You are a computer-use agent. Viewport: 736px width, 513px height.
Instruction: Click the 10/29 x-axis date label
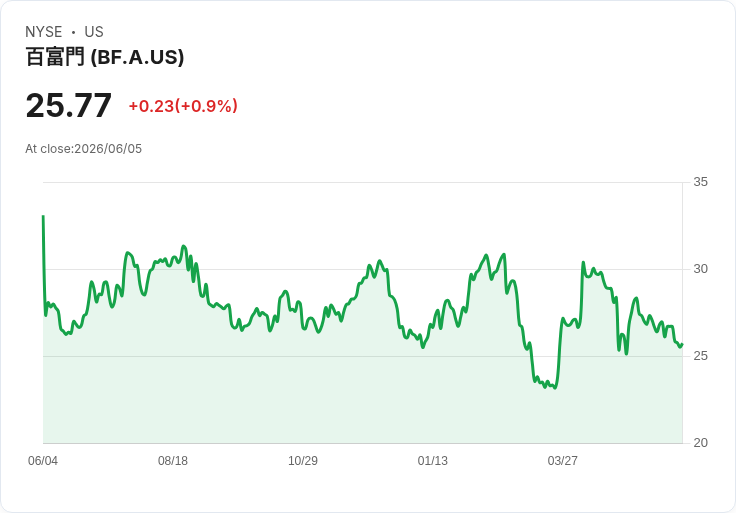[x=303, y=460]
